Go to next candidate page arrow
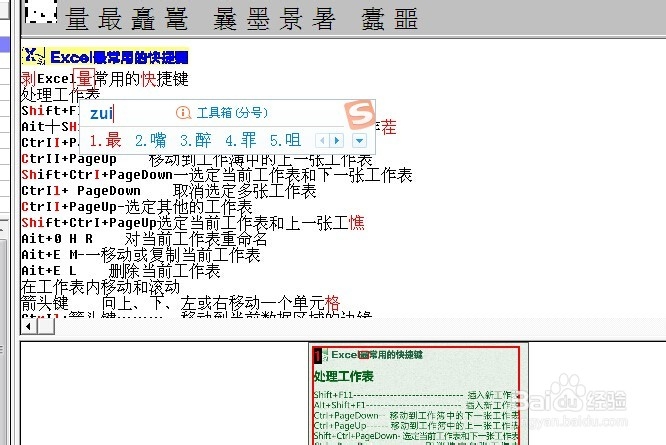This screenshot has width=666, height=445. 337,140
